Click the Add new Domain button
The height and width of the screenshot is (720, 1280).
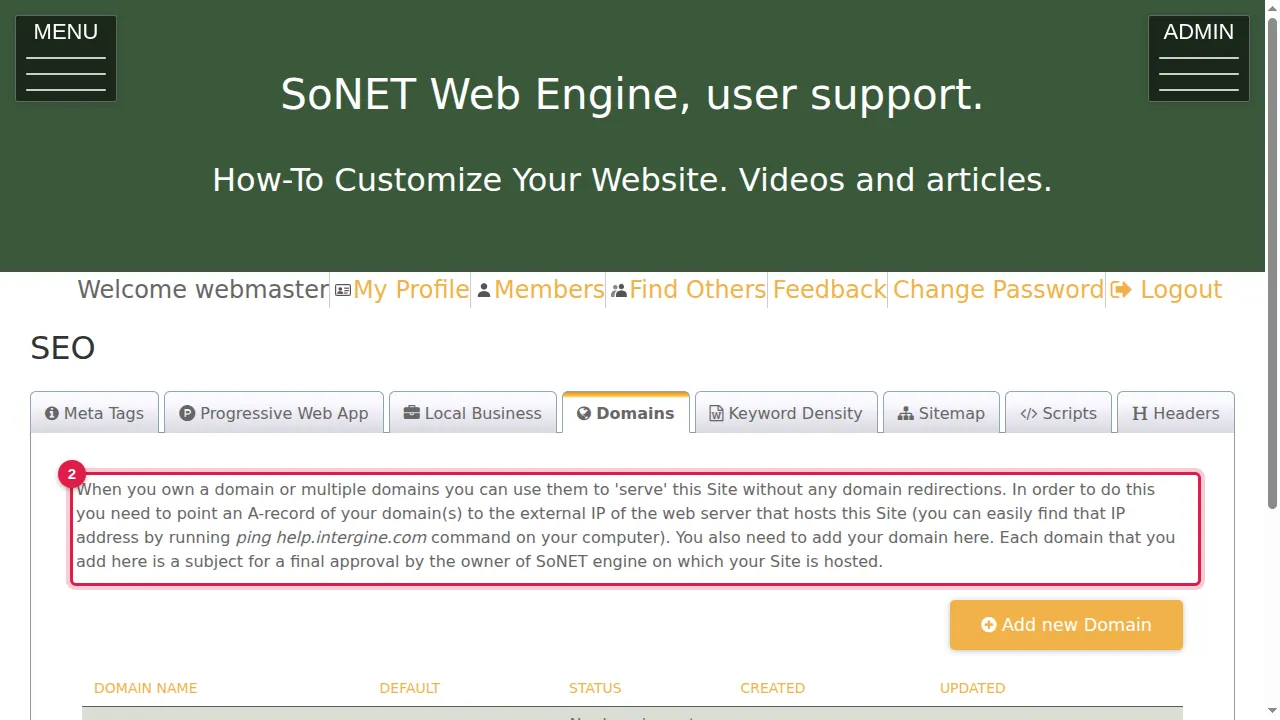click(x=1066, y=625)
